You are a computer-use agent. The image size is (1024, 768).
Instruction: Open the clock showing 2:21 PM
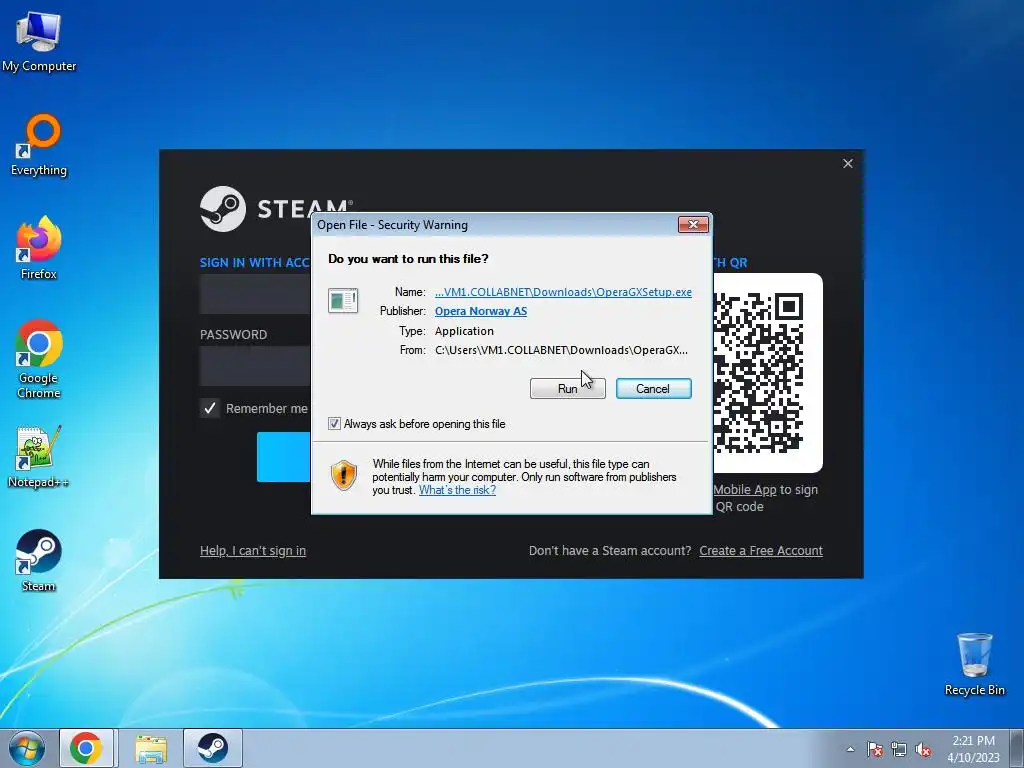click(973, 748)
